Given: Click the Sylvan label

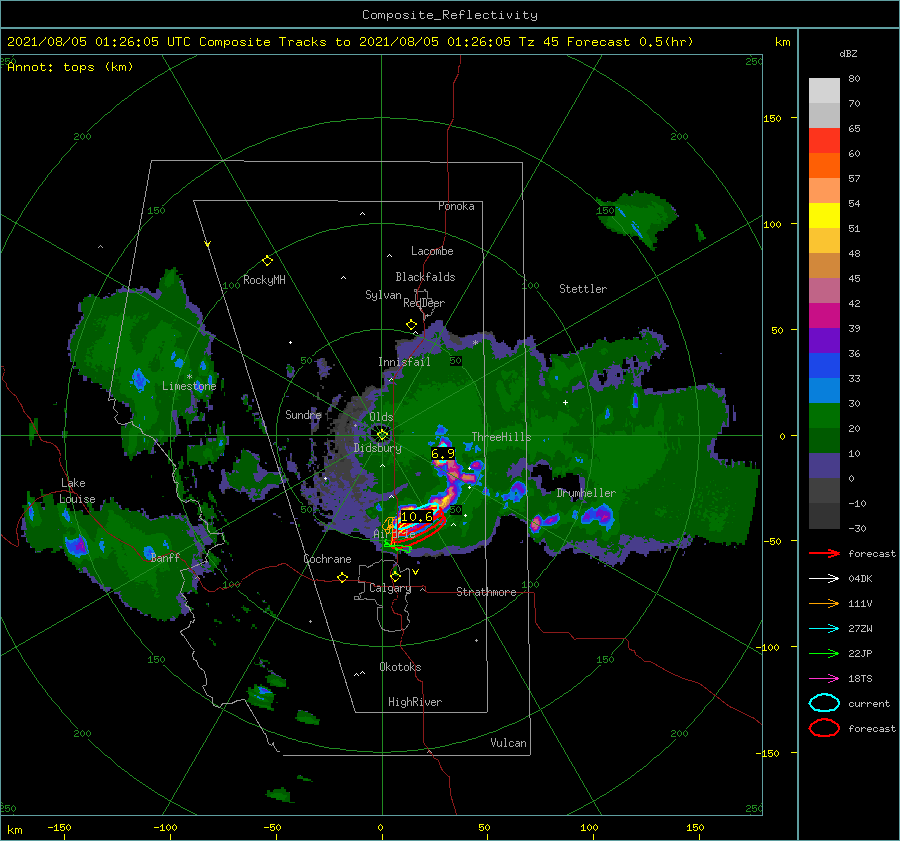Looking at the screenshot, I should tap(383, 295).
